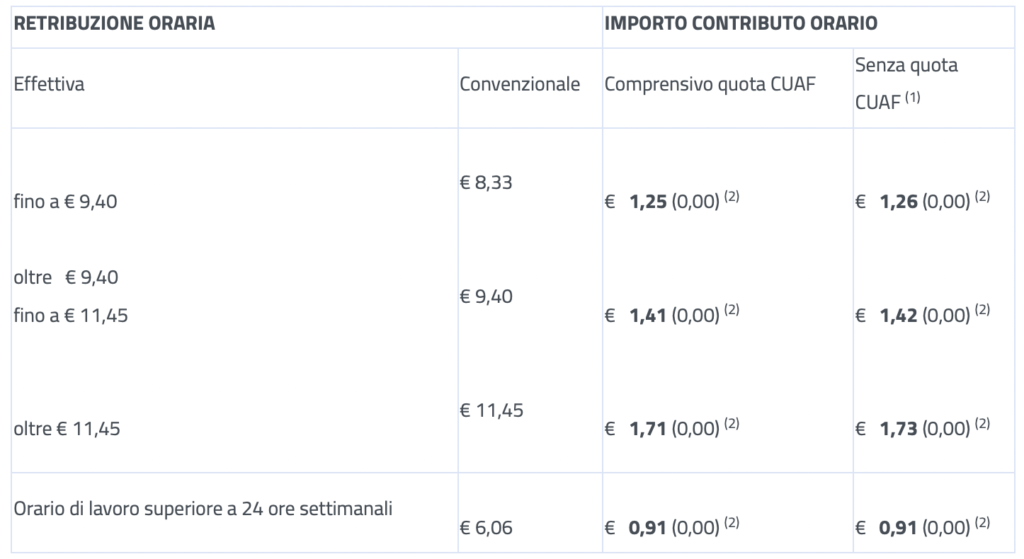Image resolution: width=1024 pixels, height=559 pixels.
Task: Select the Convenzionale column label
Action: tap(520, 84)
